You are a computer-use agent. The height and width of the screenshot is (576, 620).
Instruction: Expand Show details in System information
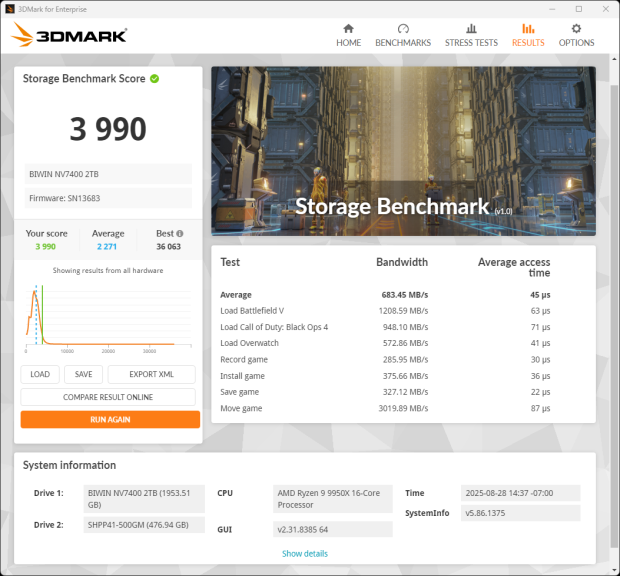(x=304, y=553)
